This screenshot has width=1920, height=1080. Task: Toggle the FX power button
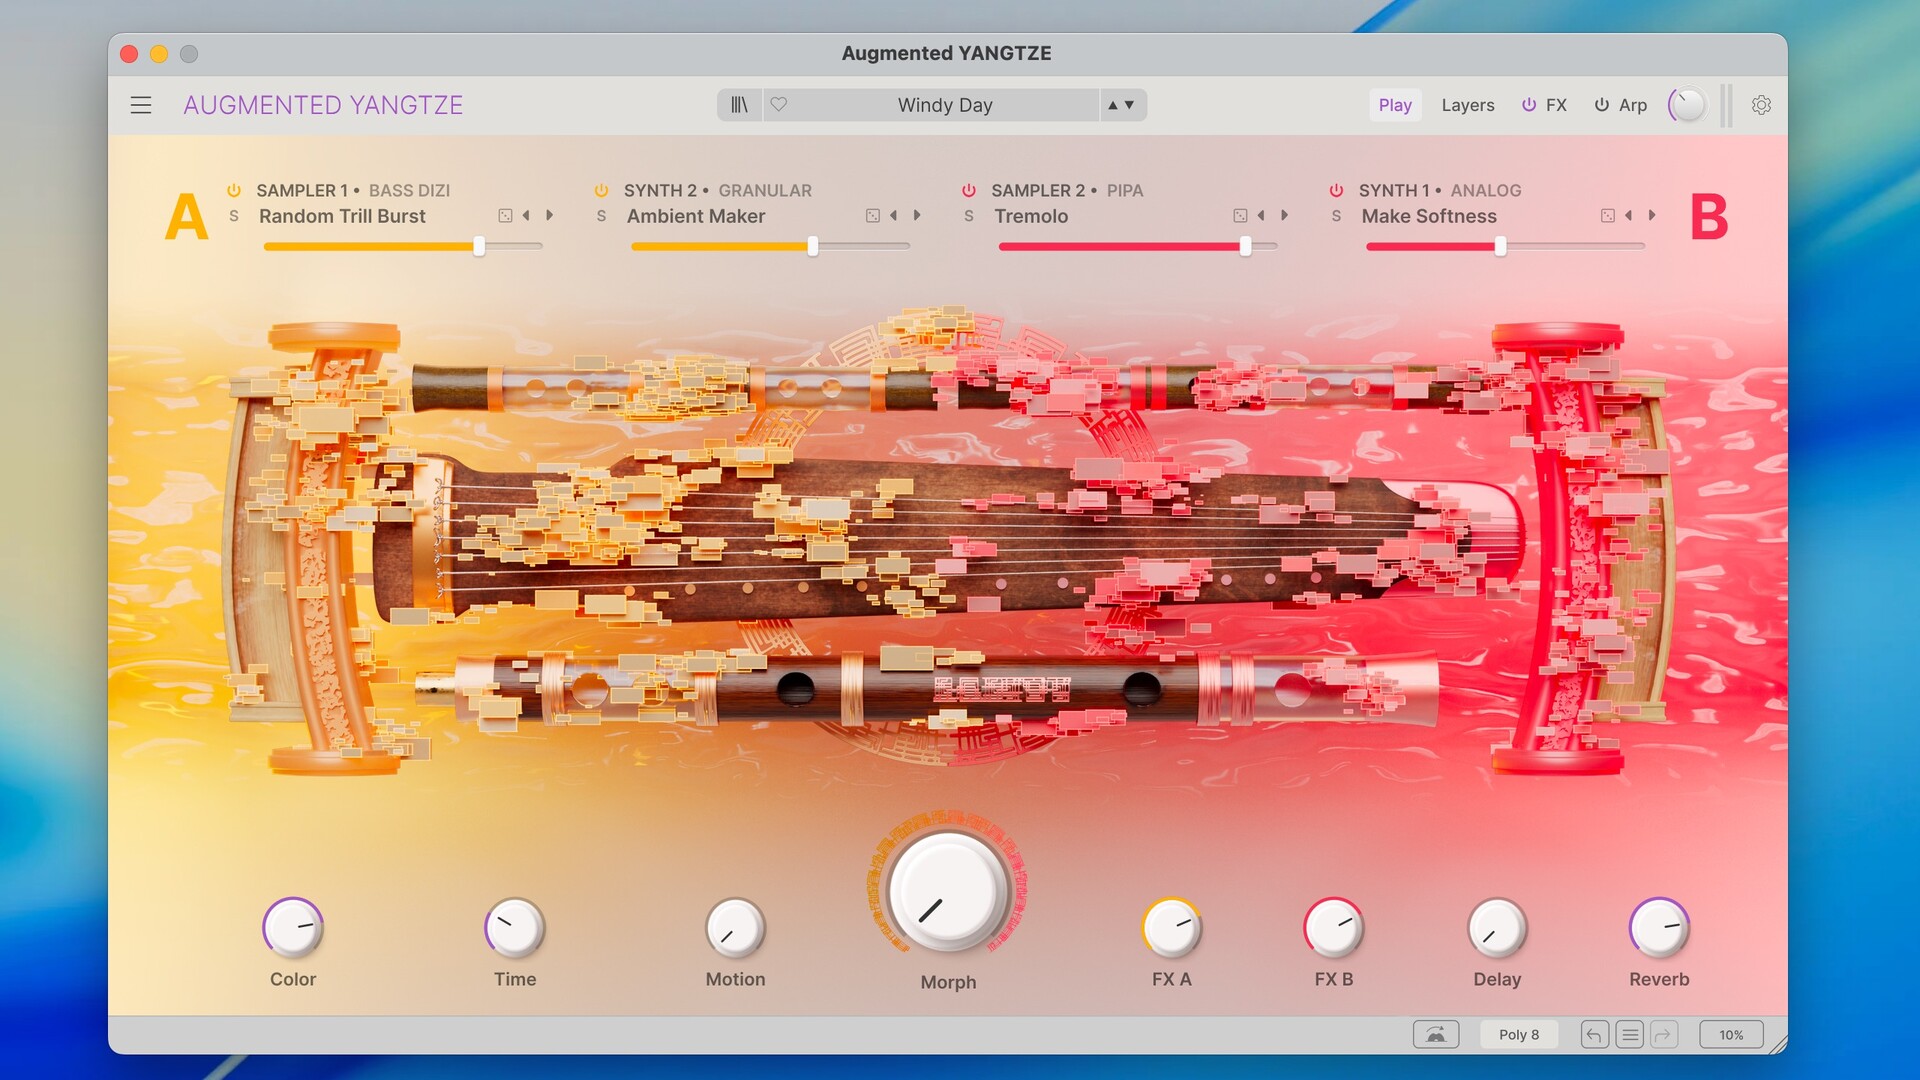coord(1529,104)
